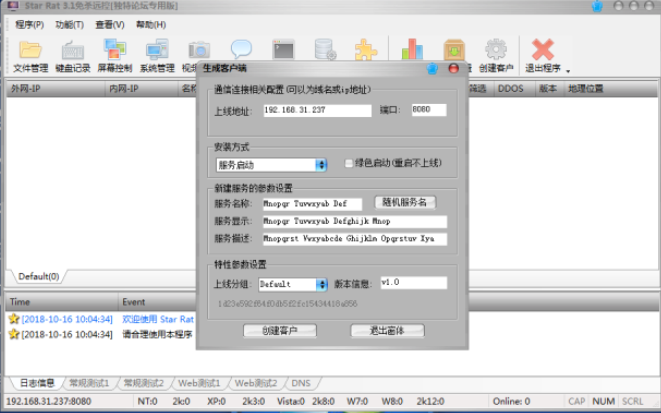Open the 程序(P) menu
This screenshot has width=661, height=413.
(x=30, y=24)
